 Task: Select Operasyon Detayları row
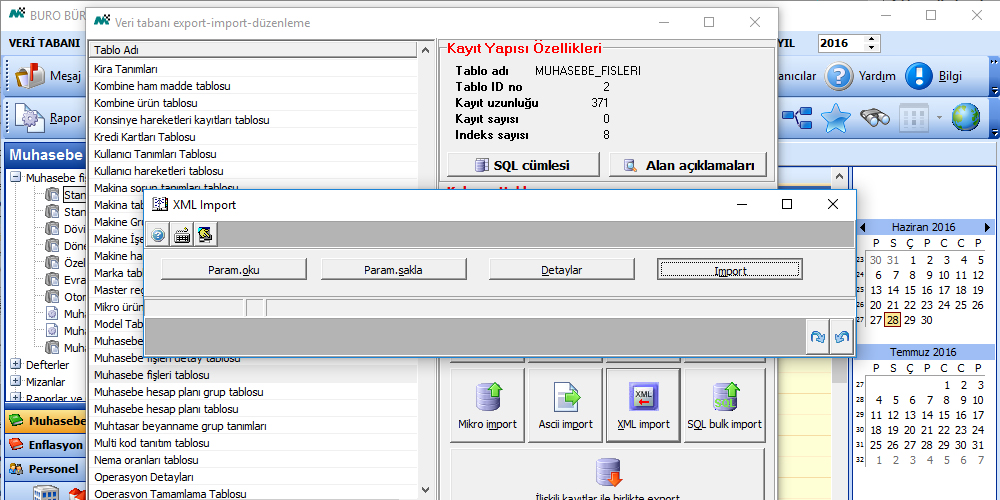[x=253, y=477]
